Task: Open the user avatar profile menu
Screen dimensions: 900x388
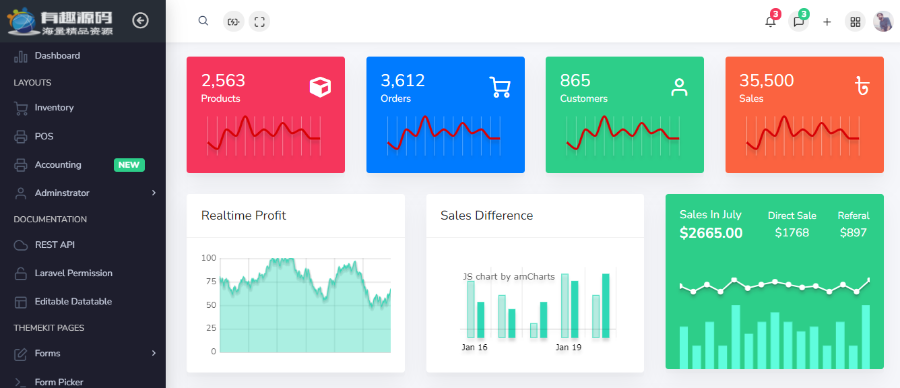Action: coord(883,22)
